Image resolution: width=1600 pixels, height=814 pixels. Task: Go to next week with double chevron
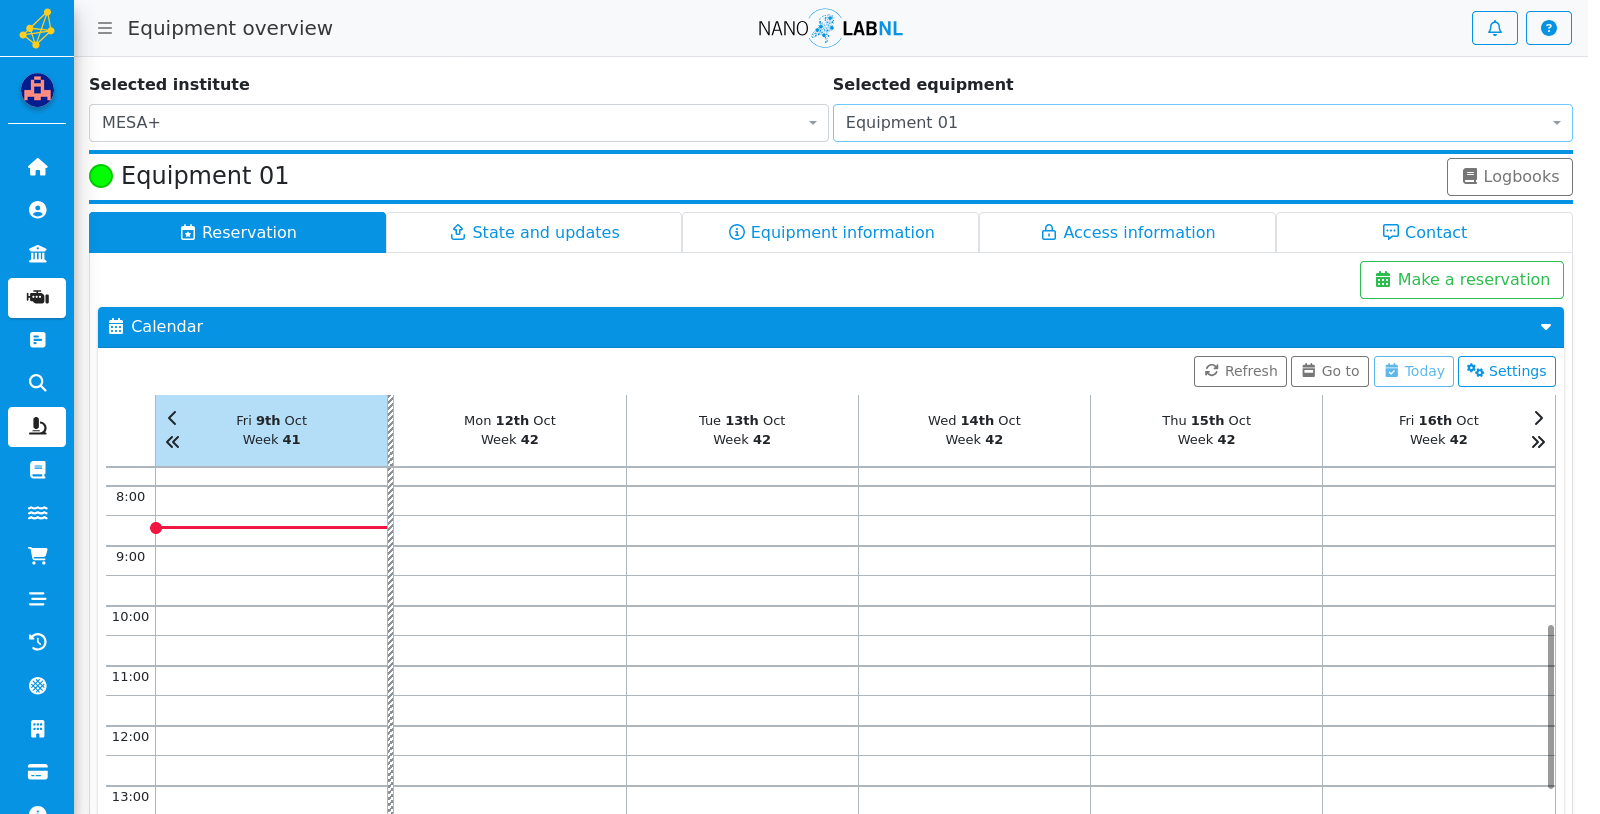coord(1538,442)
